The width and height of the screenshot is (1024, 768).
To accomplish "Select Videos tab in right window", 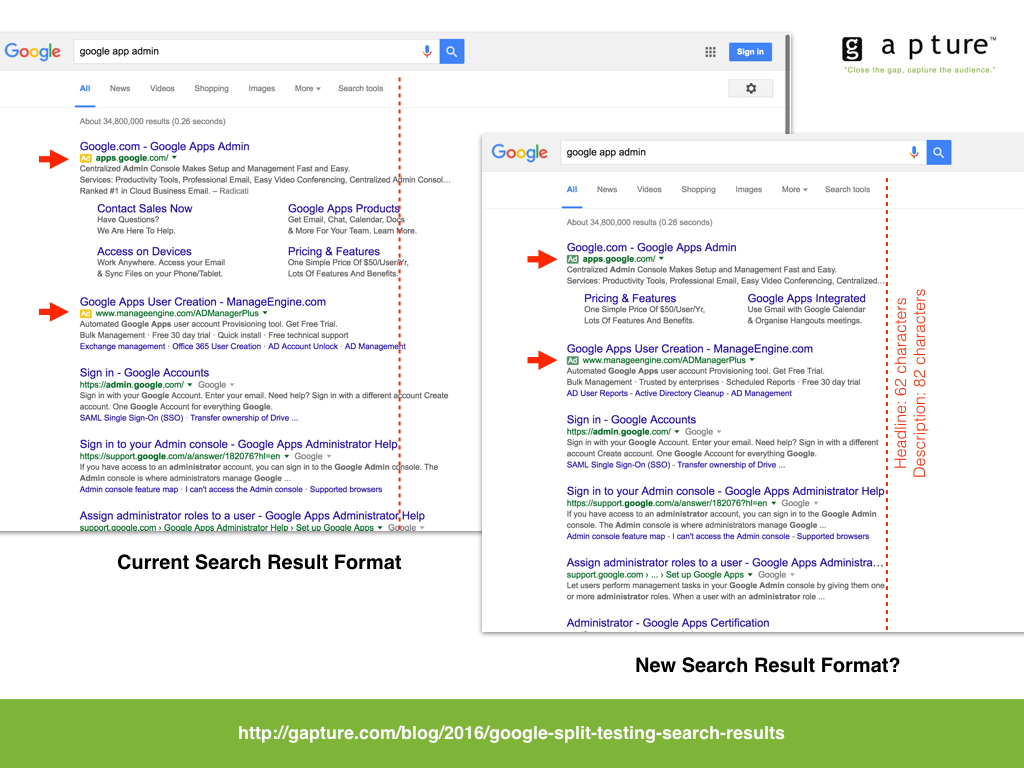I will (x=649, y=189).
